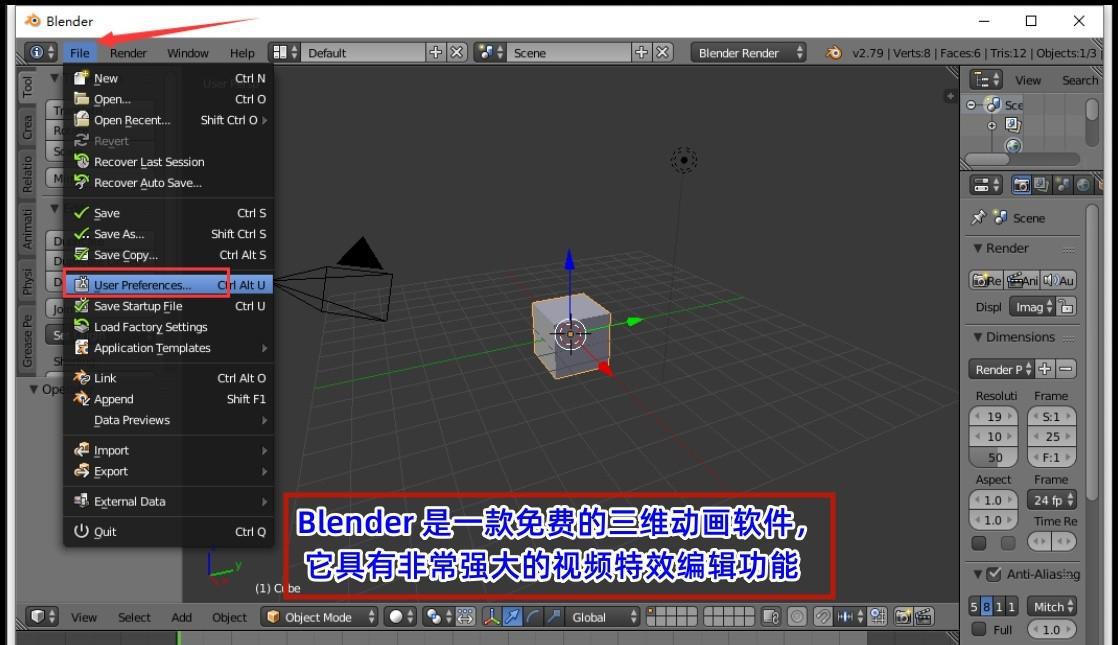Open the Render menu

click(x=128, y=53)
